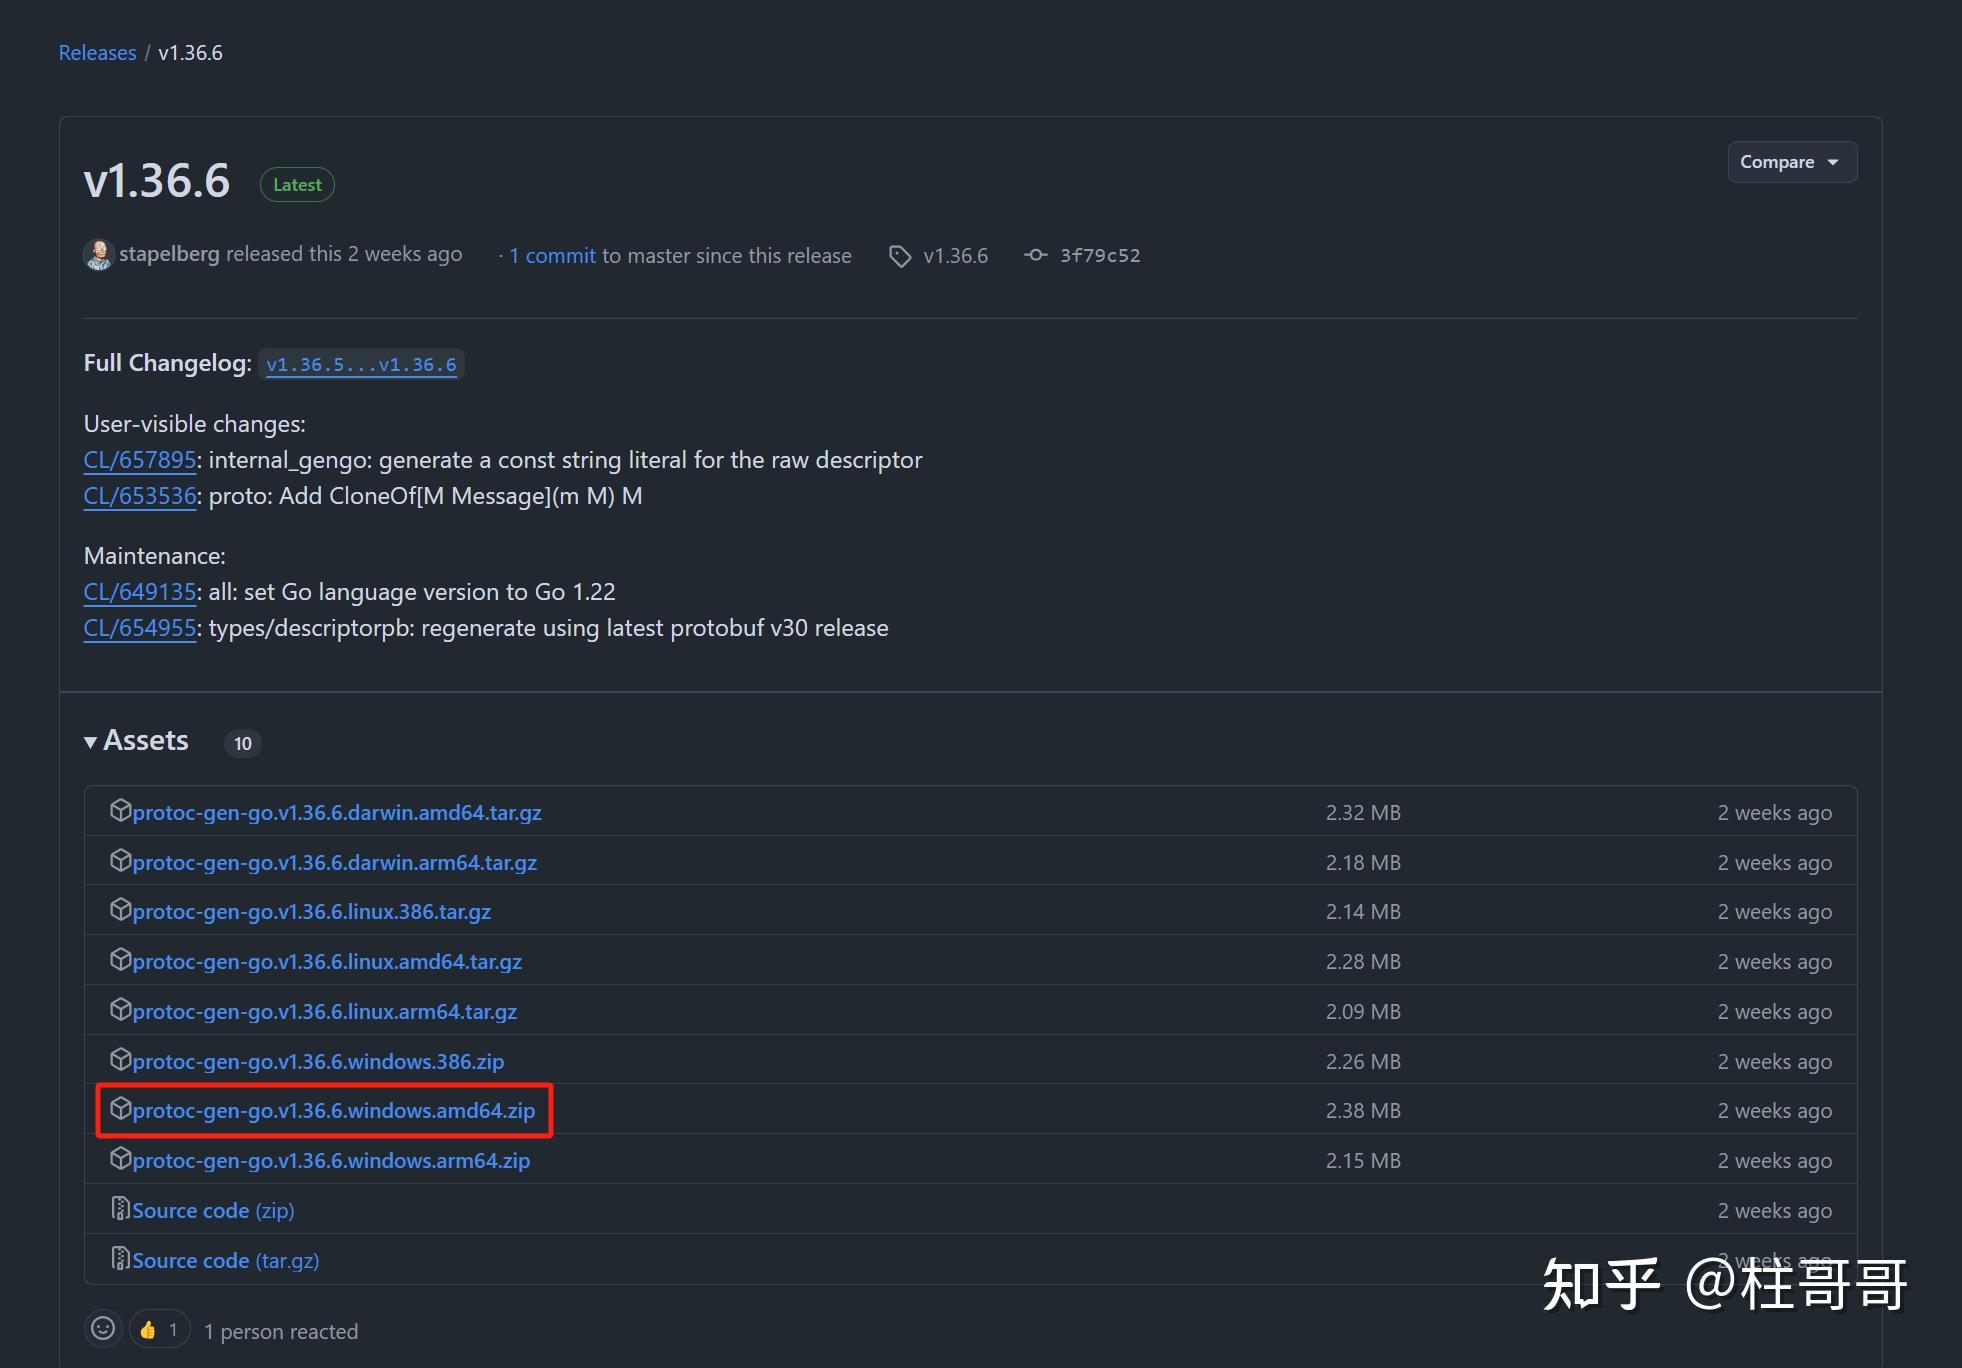Download protoc-gen-go.v1.36.6.linux.amd64.tar.gz
The height and width of the screenshot is (1368, 1962).
tap(327, 962)
